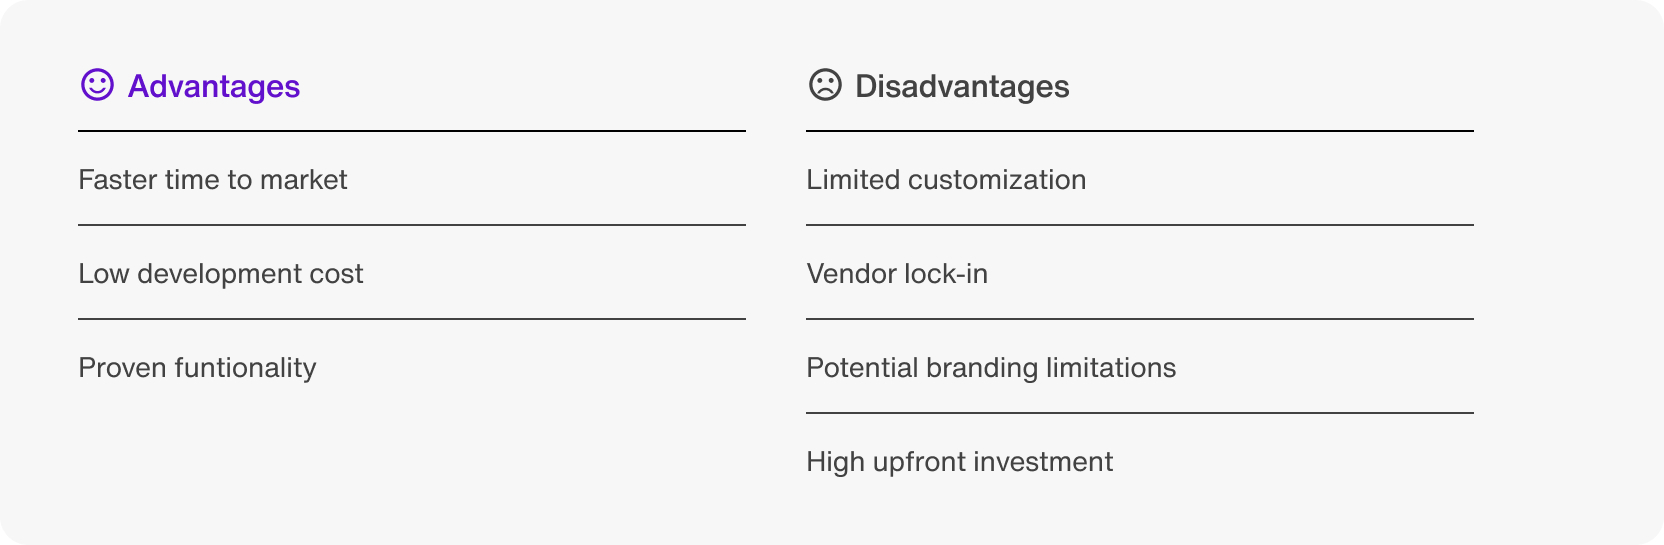Click the divider below 'Vendor lock-in'
Viewport: 1664px width, 545px height.
pyautogui.click(x=1140, y=319)
